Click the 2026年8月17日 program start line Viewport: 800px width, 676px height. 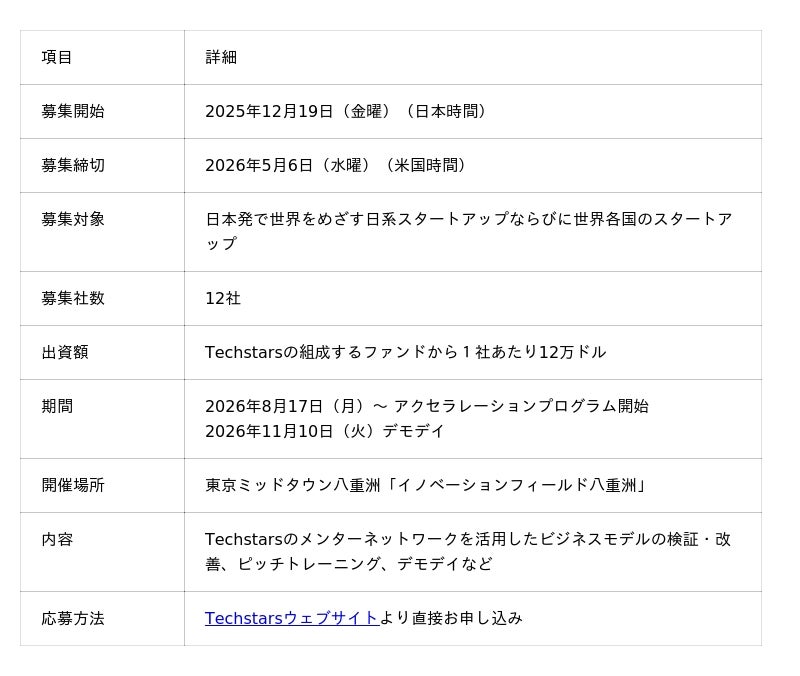tap(426, 406)
